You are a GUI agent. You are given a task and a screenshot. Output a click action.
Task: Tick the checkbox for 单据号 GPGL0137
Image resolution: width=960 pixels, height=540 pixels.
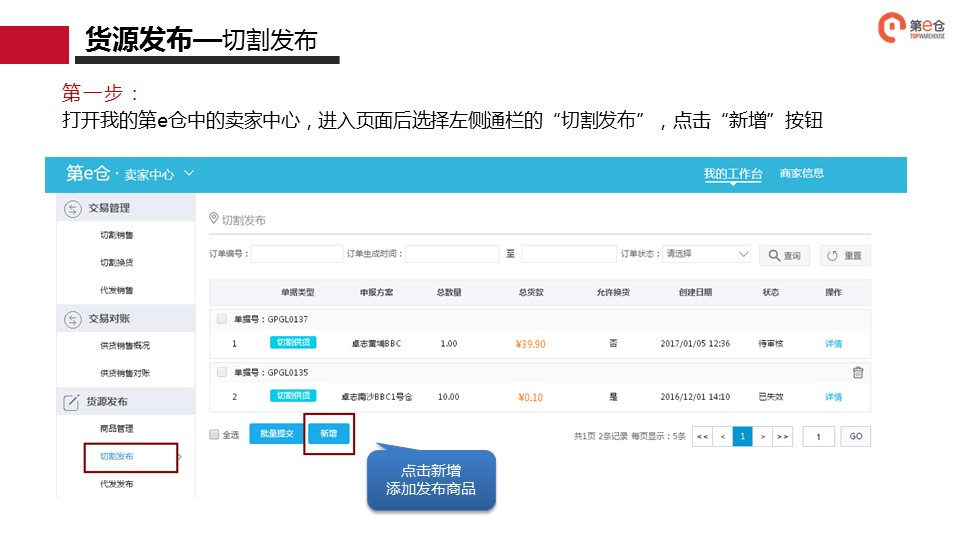222,319
